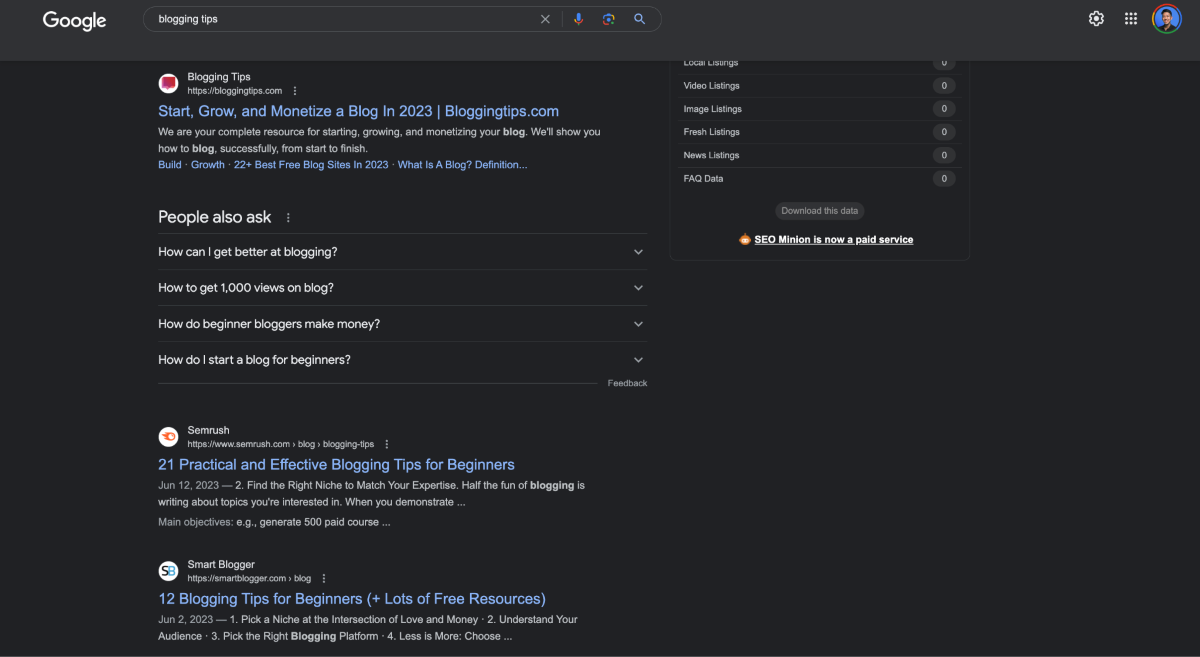Screen dimensions: 1200x657
Task: Click the magnifying glass search icon
Action: 640,19
